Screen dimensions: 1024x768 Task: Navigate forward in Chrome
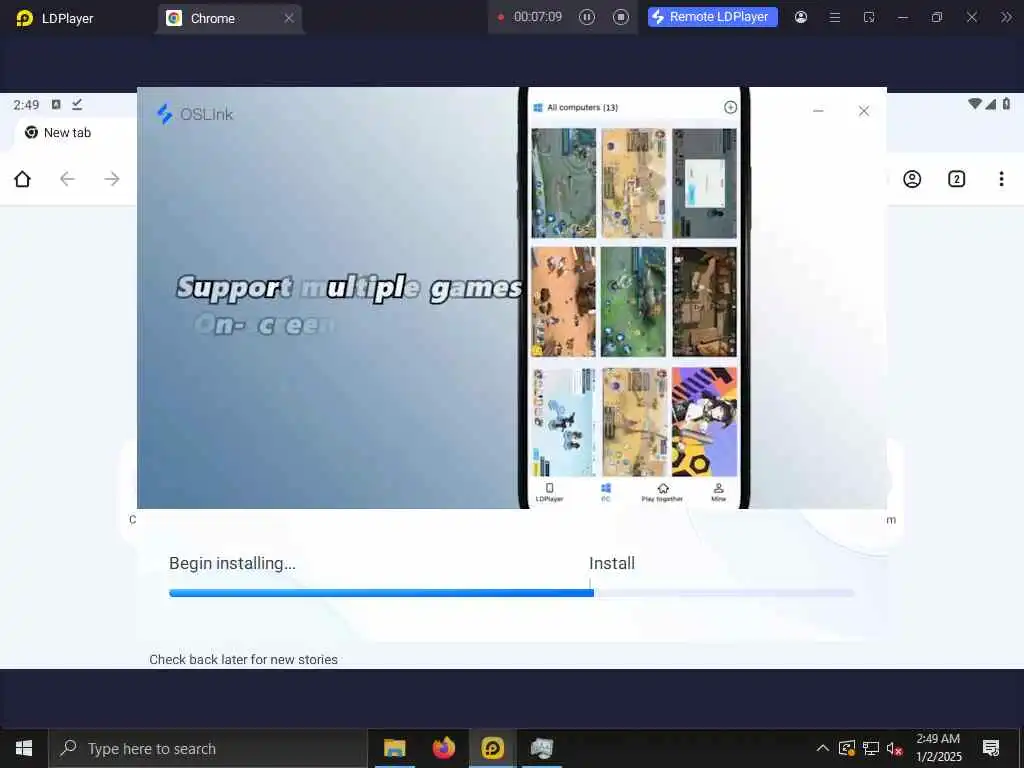(x=112, y=179)
